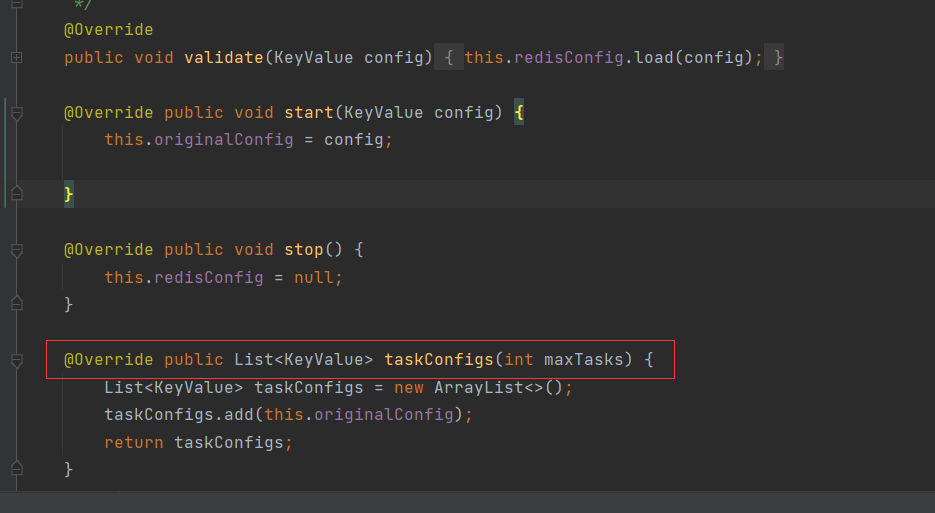
Task: Click the maxTasks parameter
Action: click(x=583, y=360)
